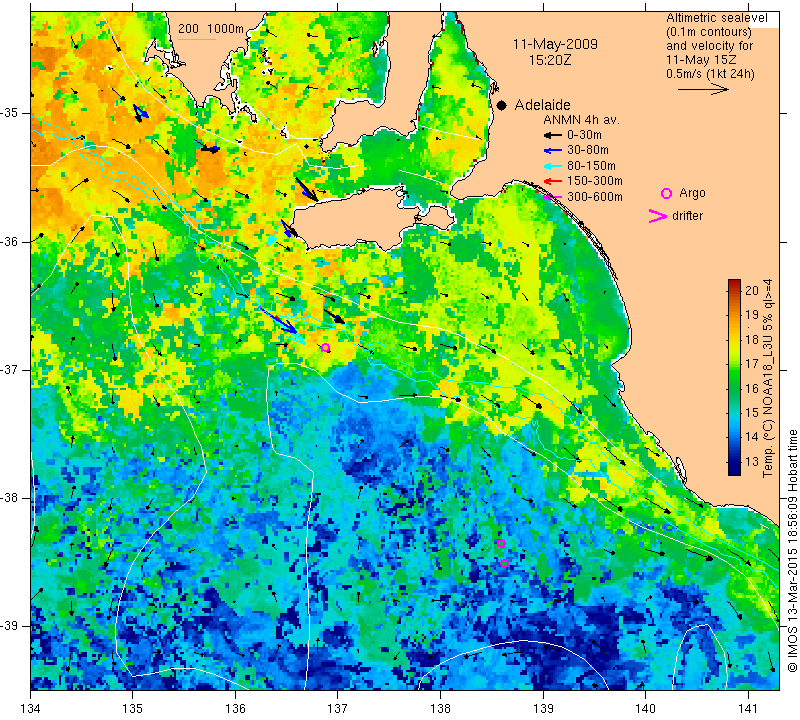Click the '30-80m' legend label
The height and width of the screenshot is (720, 800).
[588, 150]
